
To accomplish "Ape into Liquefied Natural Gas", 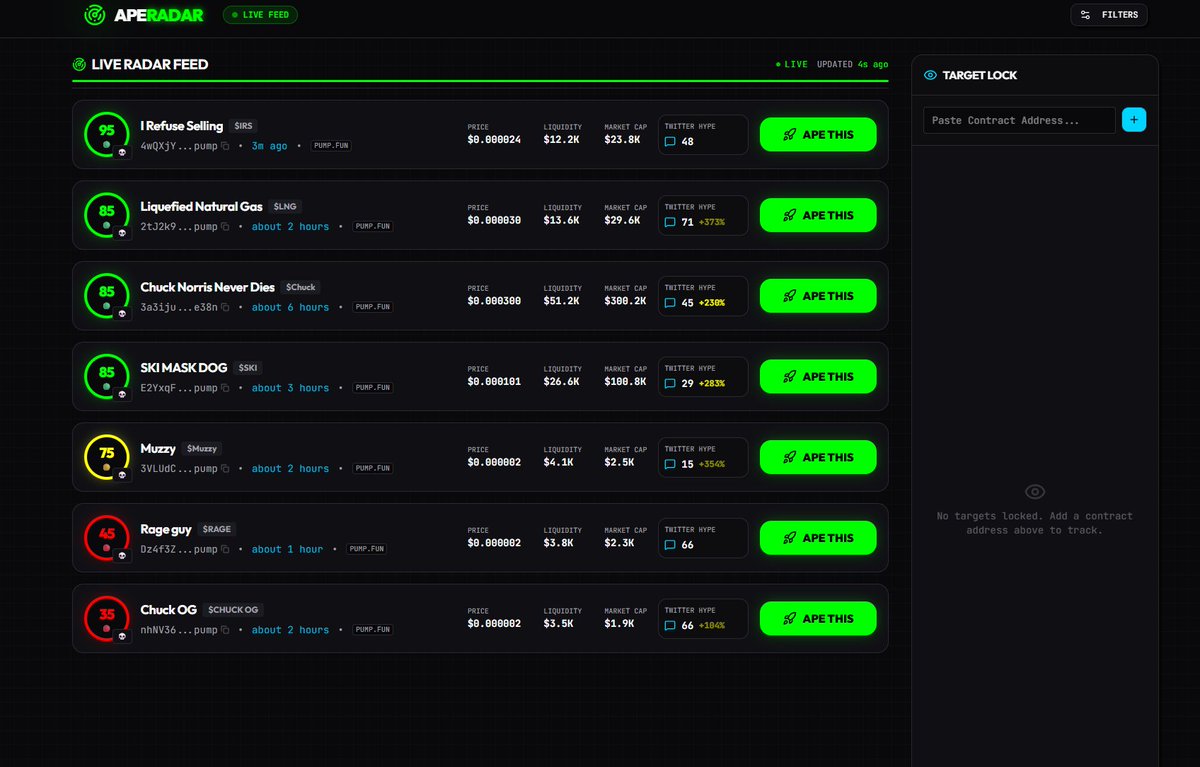I will 818,215.
